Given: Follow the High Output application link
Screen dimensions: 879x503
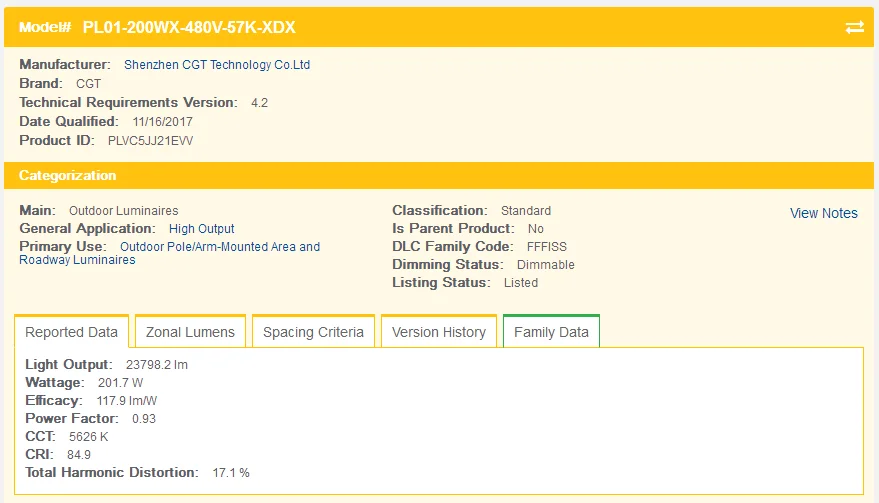Looking at the screenshot, I should point(201,229).
